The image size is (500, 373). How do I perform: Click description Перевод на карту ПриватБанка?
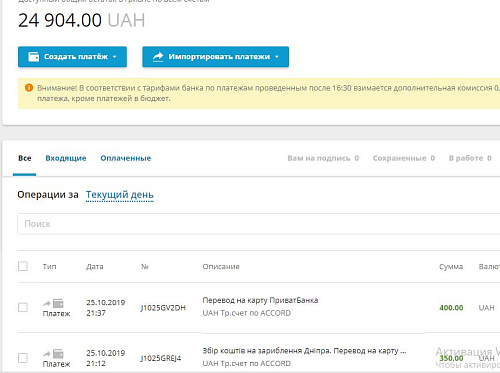(x=260, y=300)
